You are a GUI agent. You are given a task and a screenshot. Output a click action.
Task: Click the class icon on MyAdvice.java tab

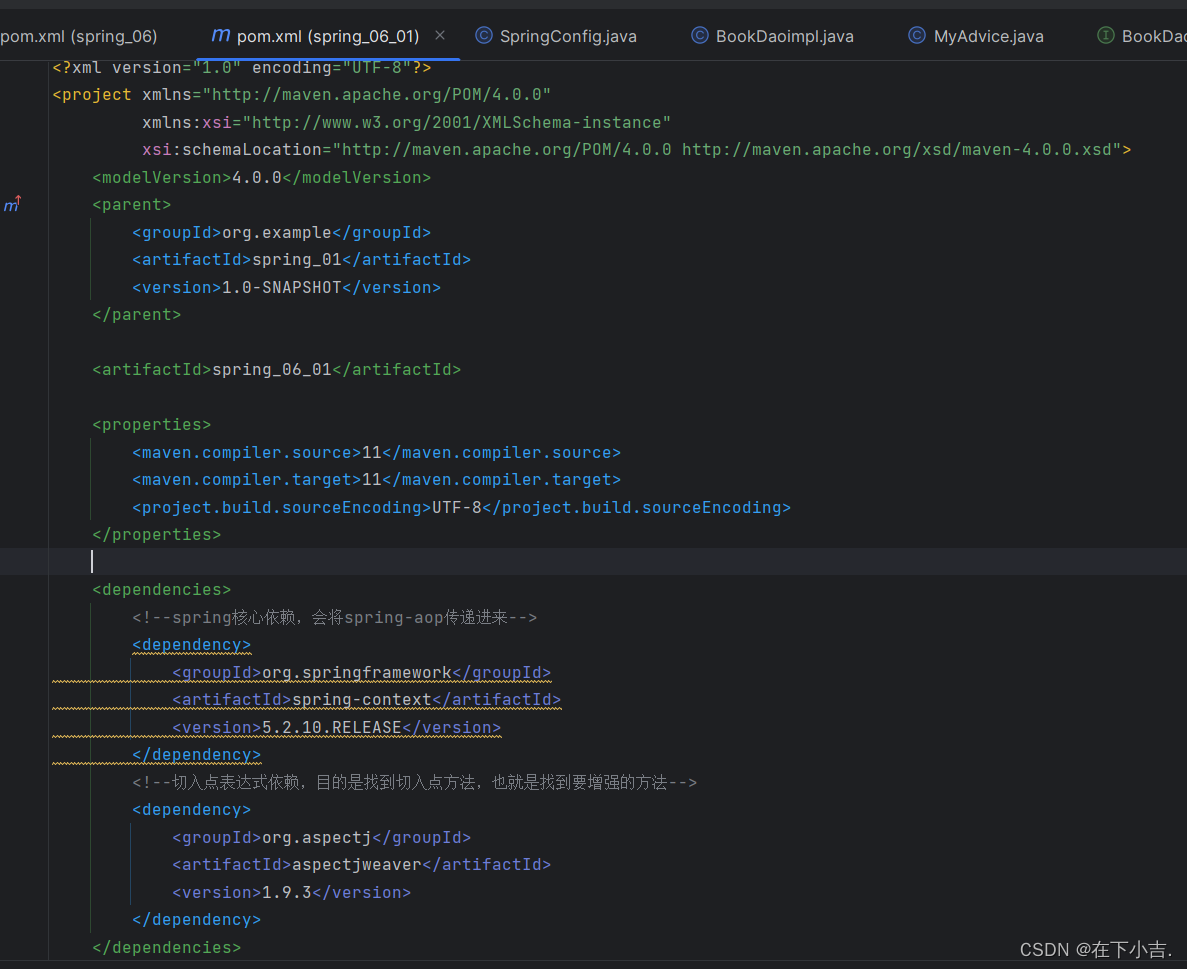917,36
